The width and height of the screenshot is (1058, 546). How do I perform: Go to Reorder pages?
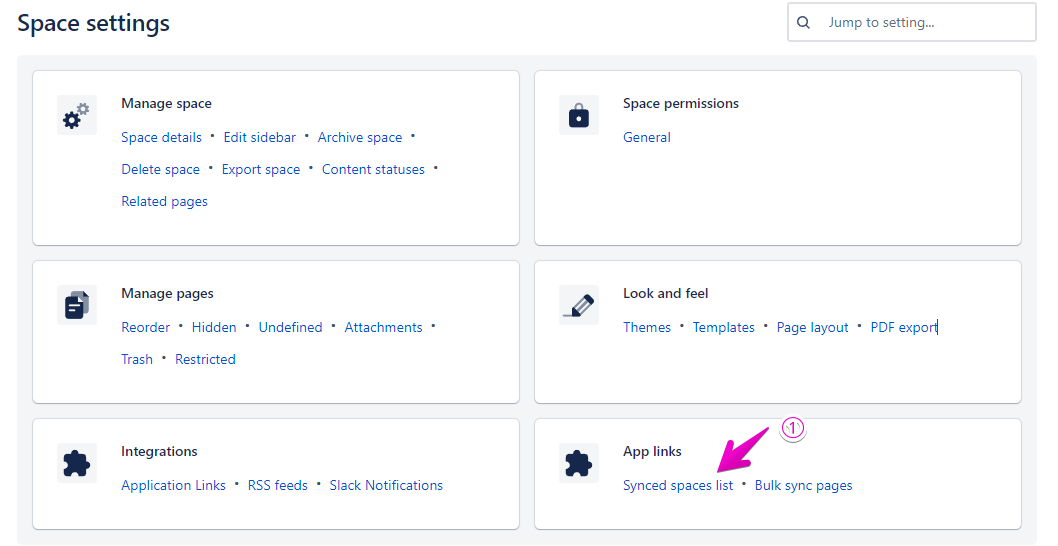(x=145, y=328)
